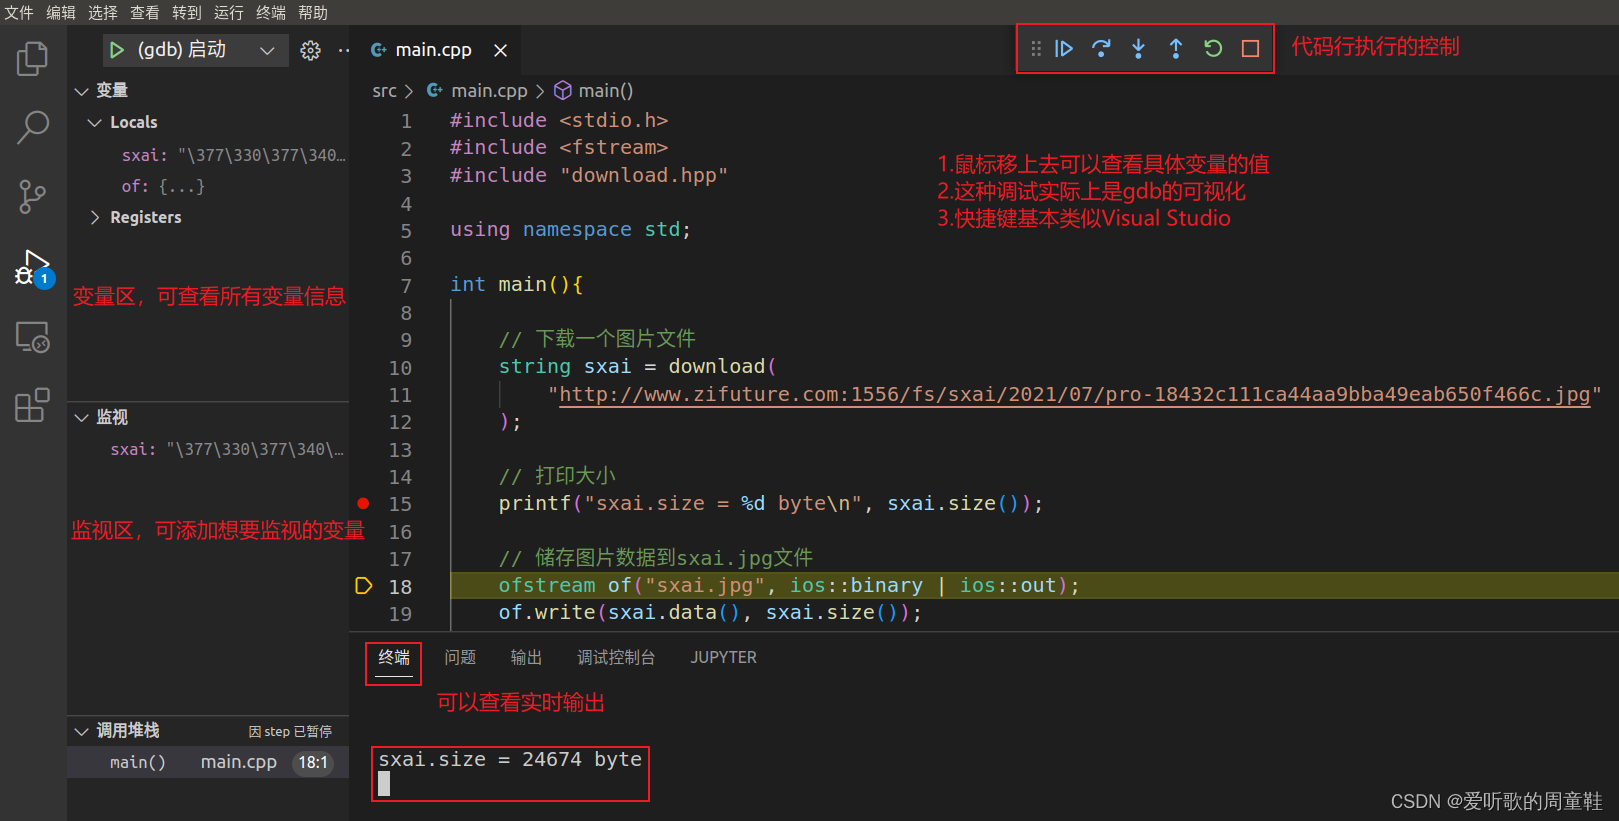Switch to the 输出 panel tab
The image size is (1619, 821).
click(526, 657)
